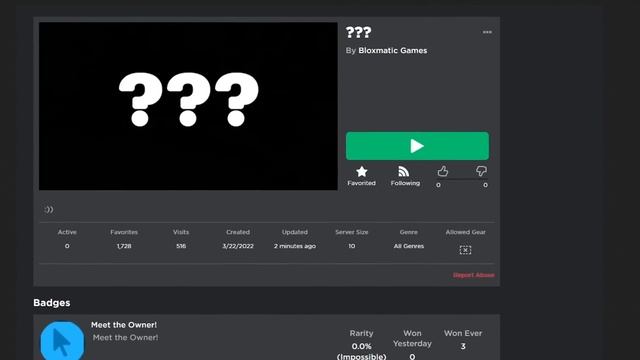640x360 pixels.
Task: Click the Rarity 0.0% value
Action: coord(361,346)
